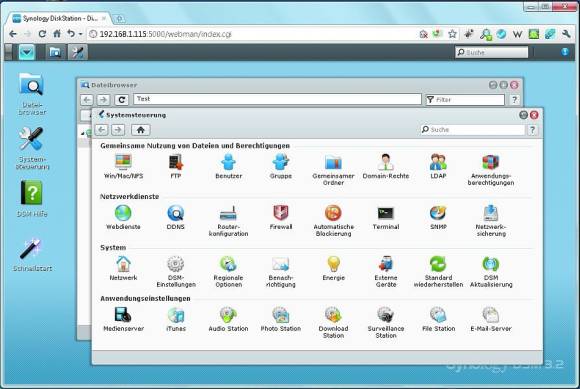This screenshot has height=389, width=580.
Task: Open Webdienste settings
Action: 123,217
